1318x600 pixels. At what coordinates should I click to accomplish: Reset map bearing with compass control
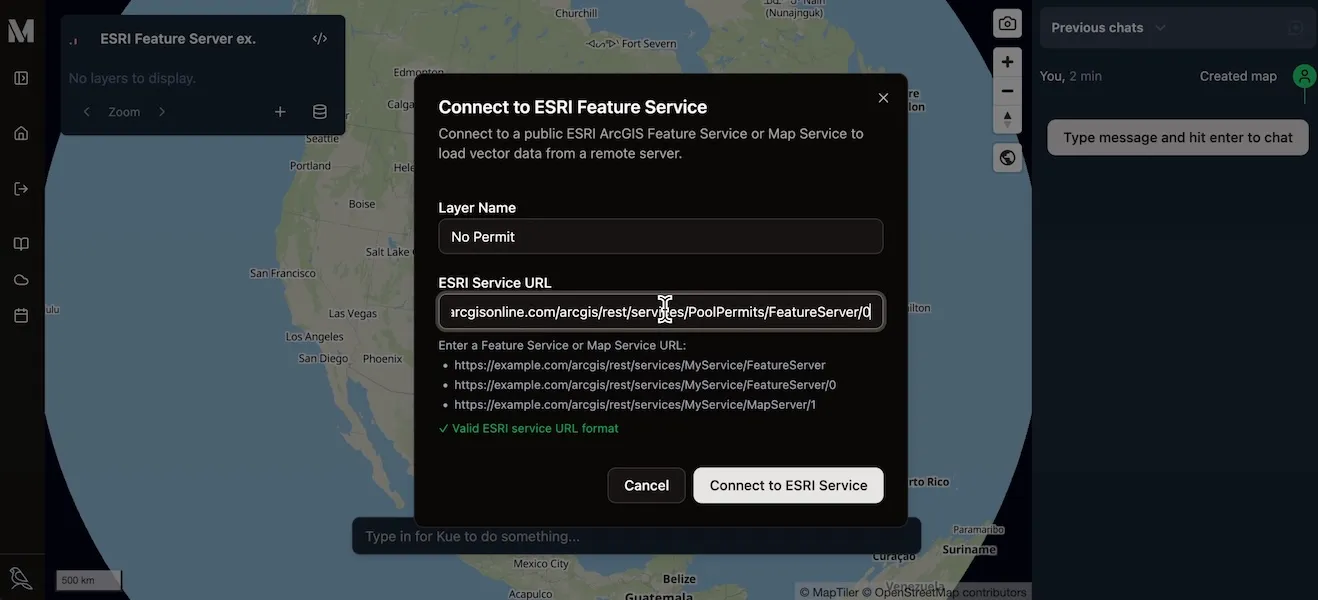[1007, 119]
